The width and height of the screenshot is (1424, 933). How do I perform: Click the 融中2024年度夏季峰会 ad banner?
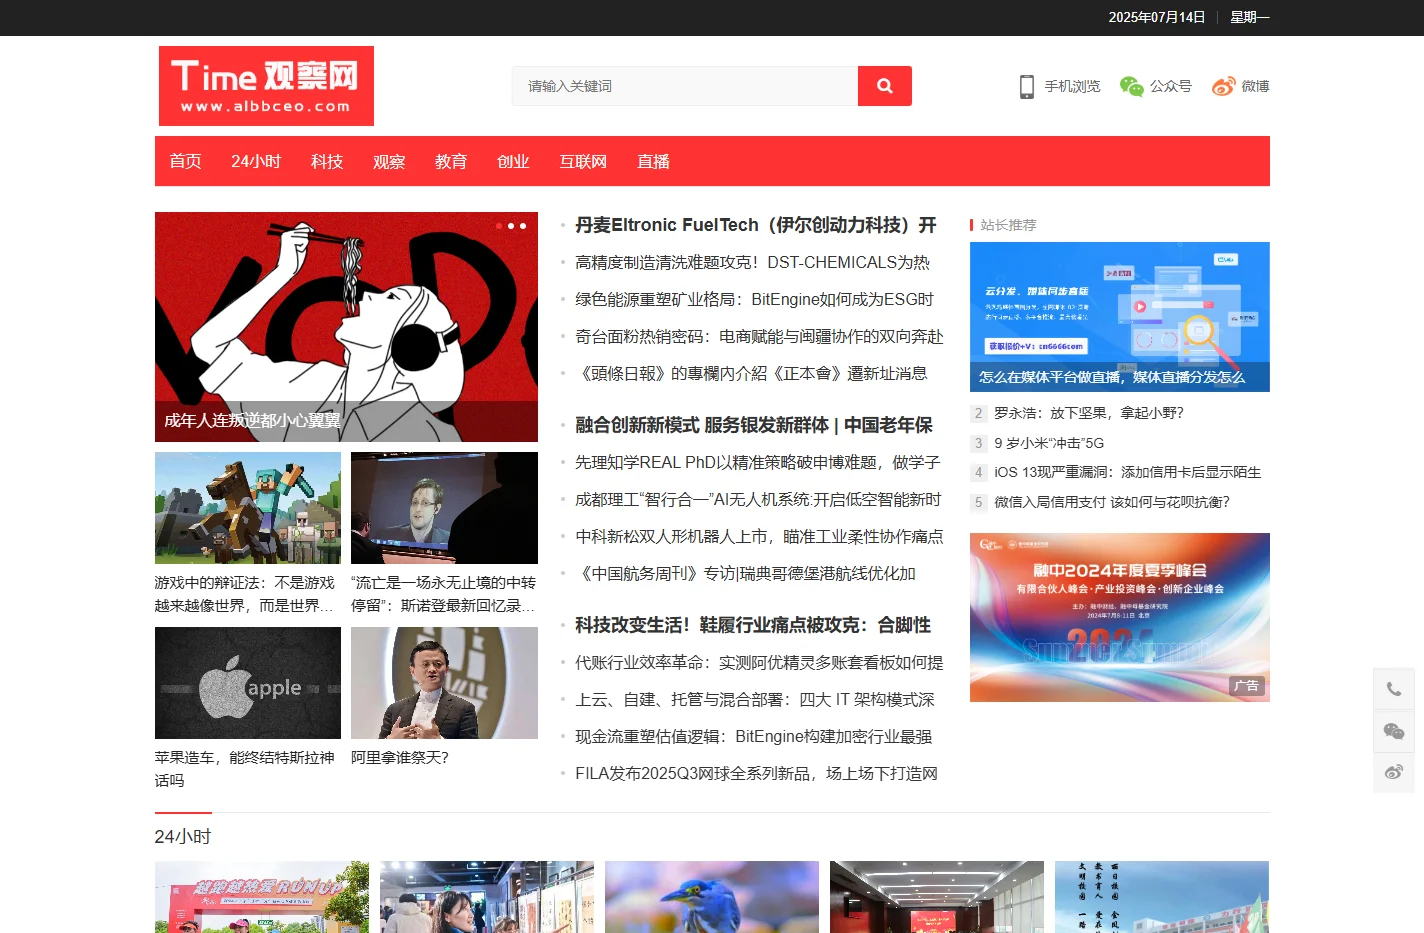[x=1120, y=617]
